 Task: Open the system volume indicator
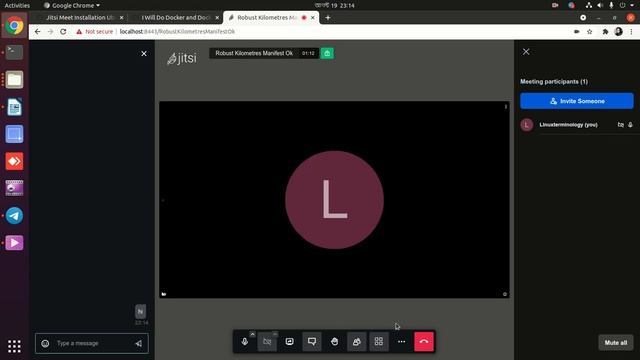pos(600,5)
